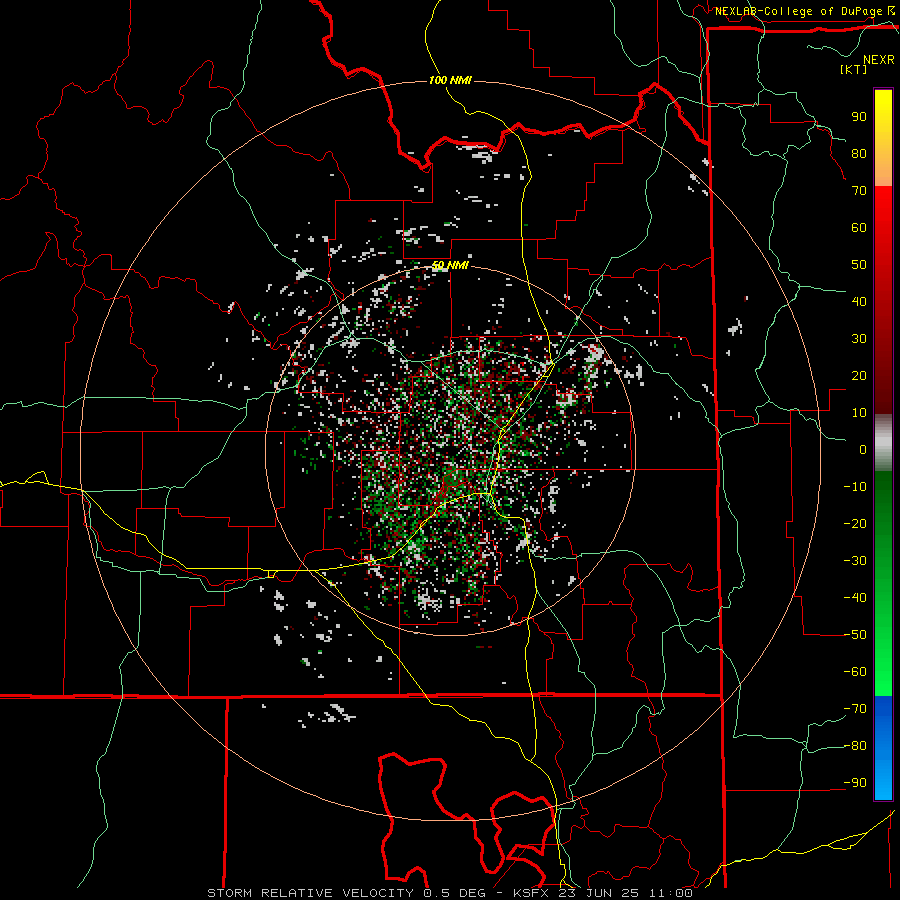
Task: Click "STORM RELATIVE VELOCITY" in the caption
Action: click(x=311, y=893)
